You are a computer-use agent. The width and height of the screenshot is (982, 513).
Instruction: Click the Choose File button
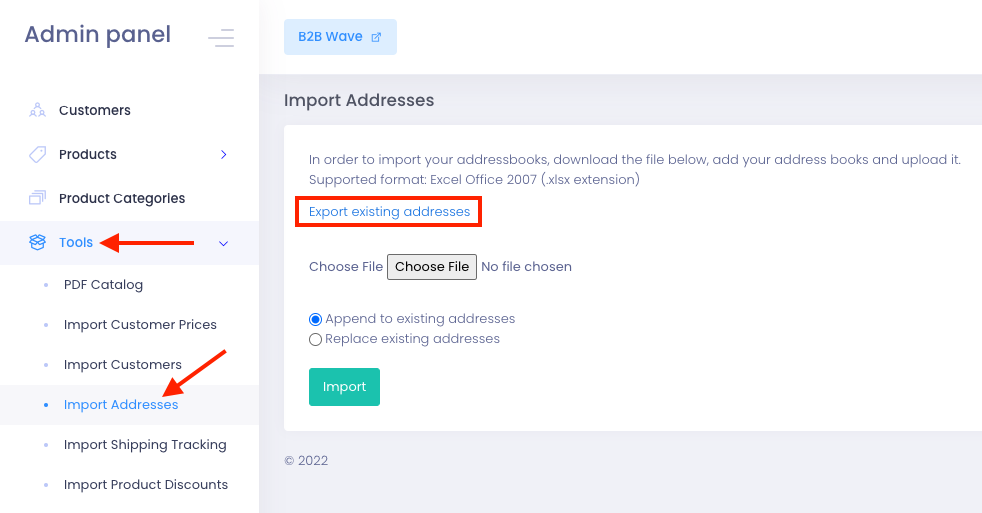[432, 267]
